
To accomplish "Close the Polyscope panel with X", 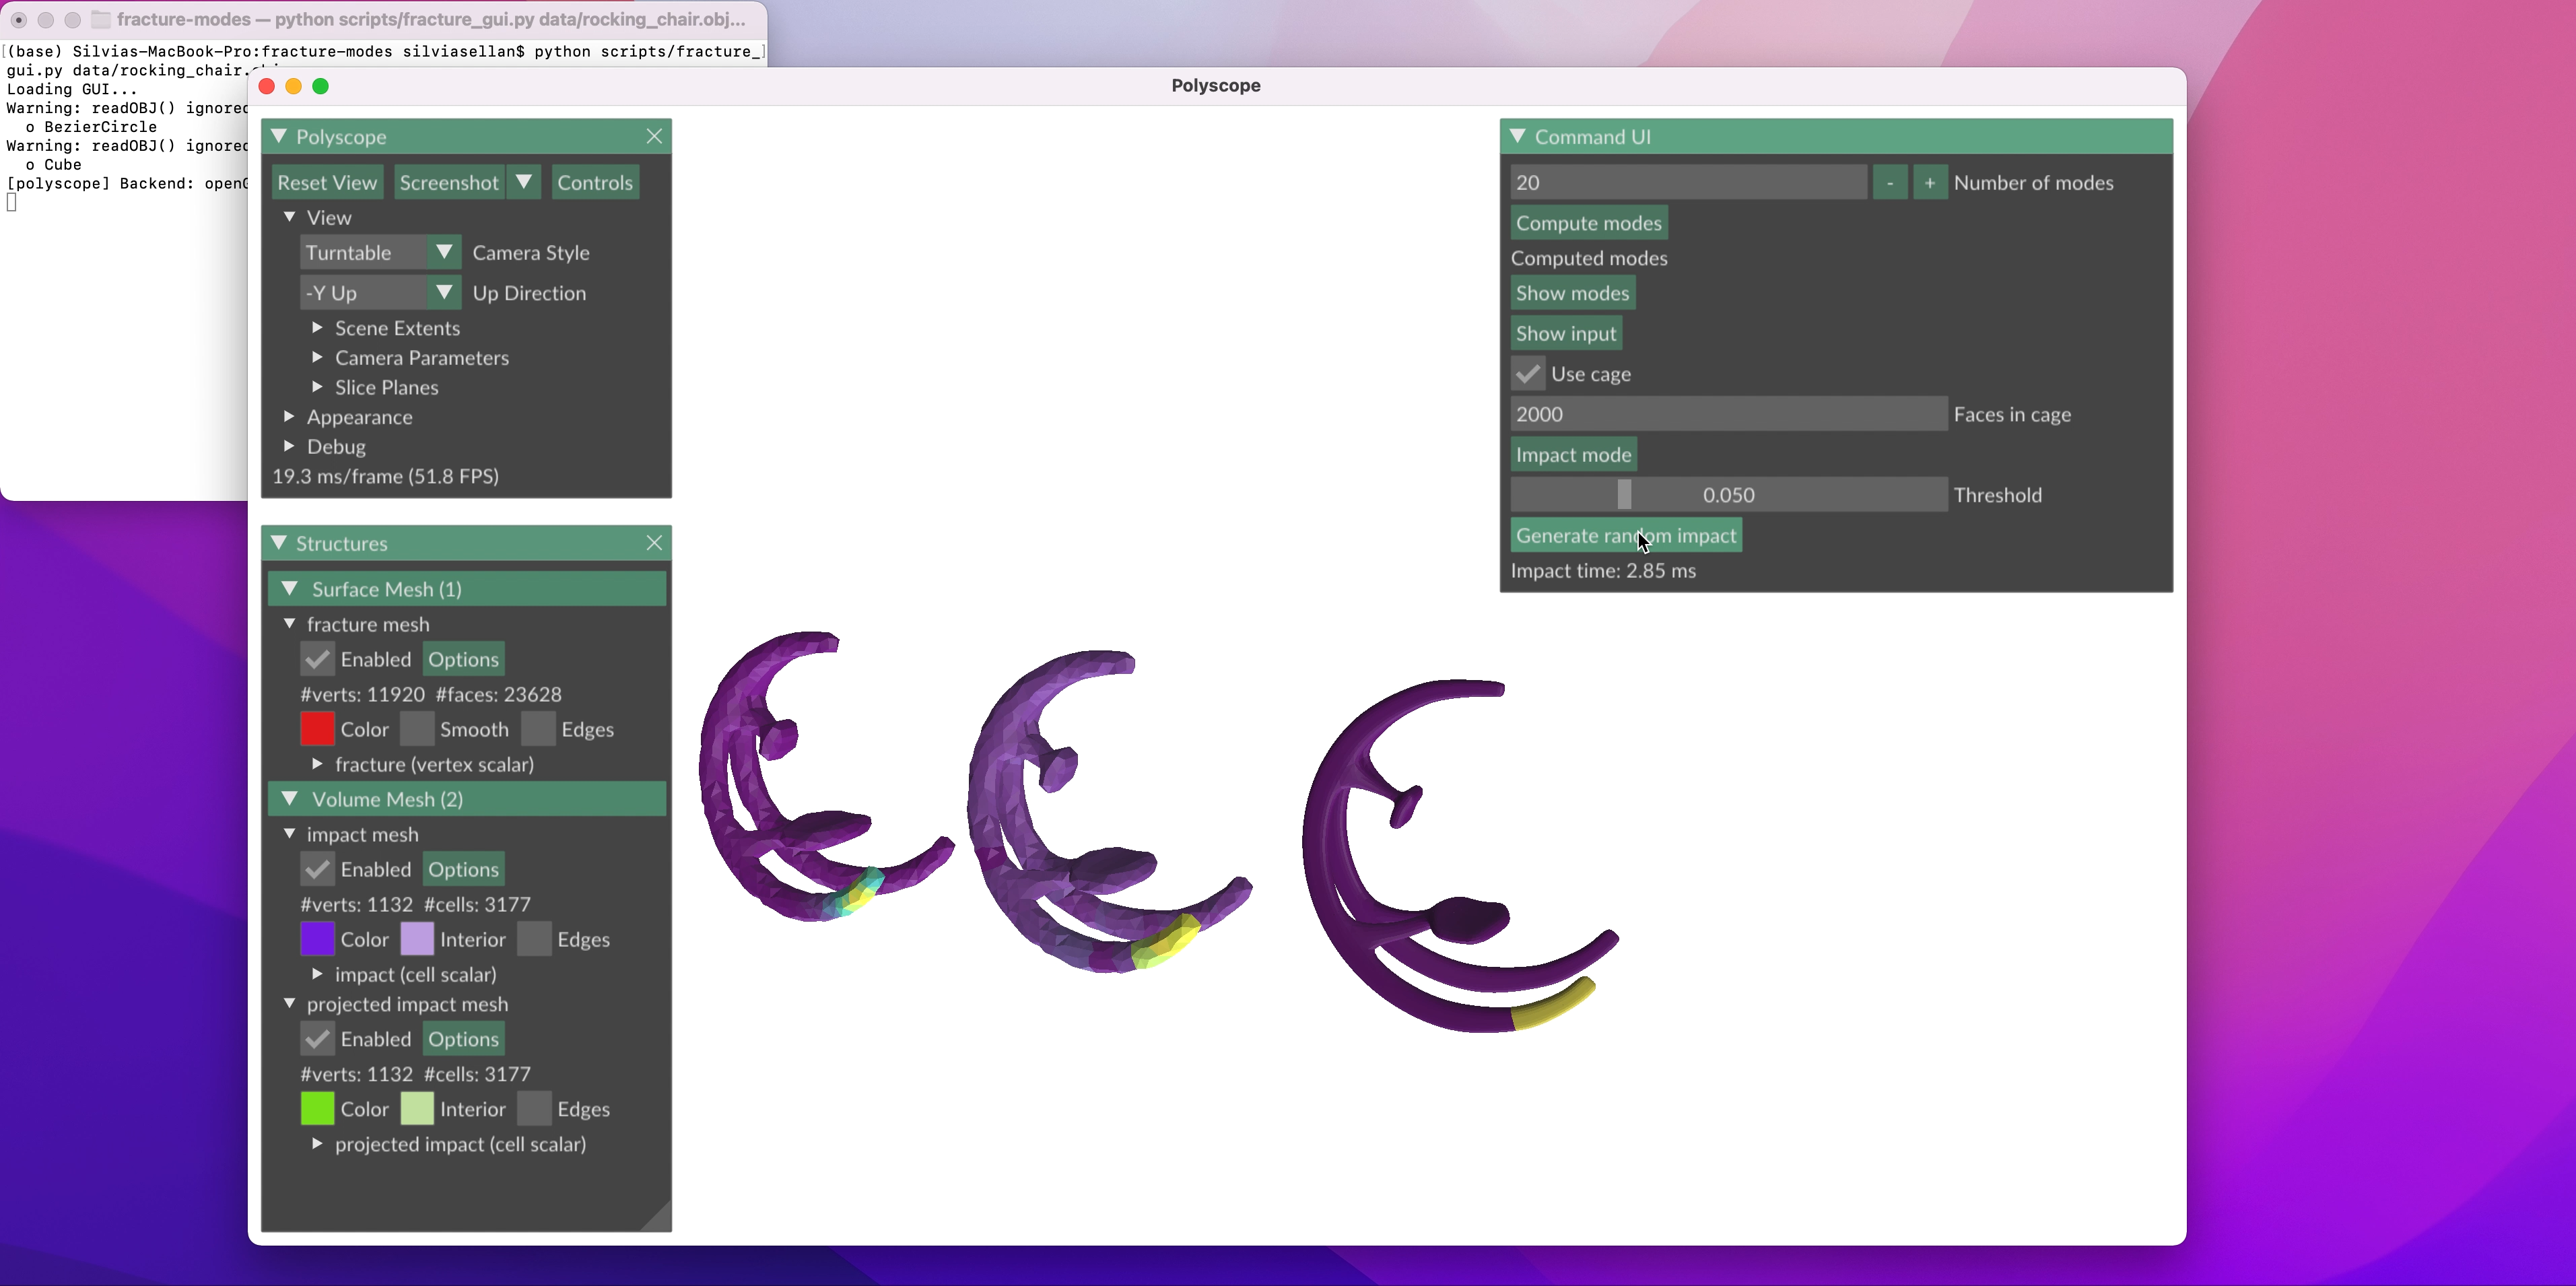I will pyautogui.click(x=654, y=136).
